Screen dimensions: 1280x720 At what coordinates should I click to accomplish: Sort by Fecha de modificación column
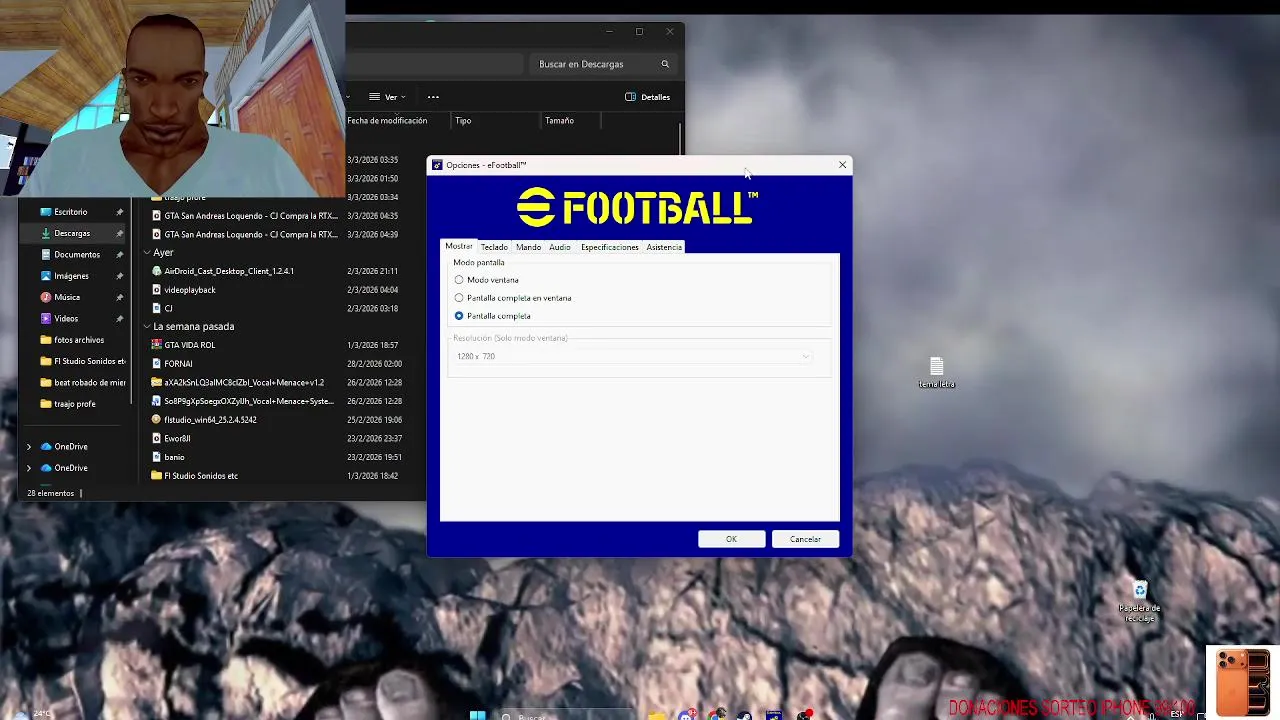tap(387, 121)
